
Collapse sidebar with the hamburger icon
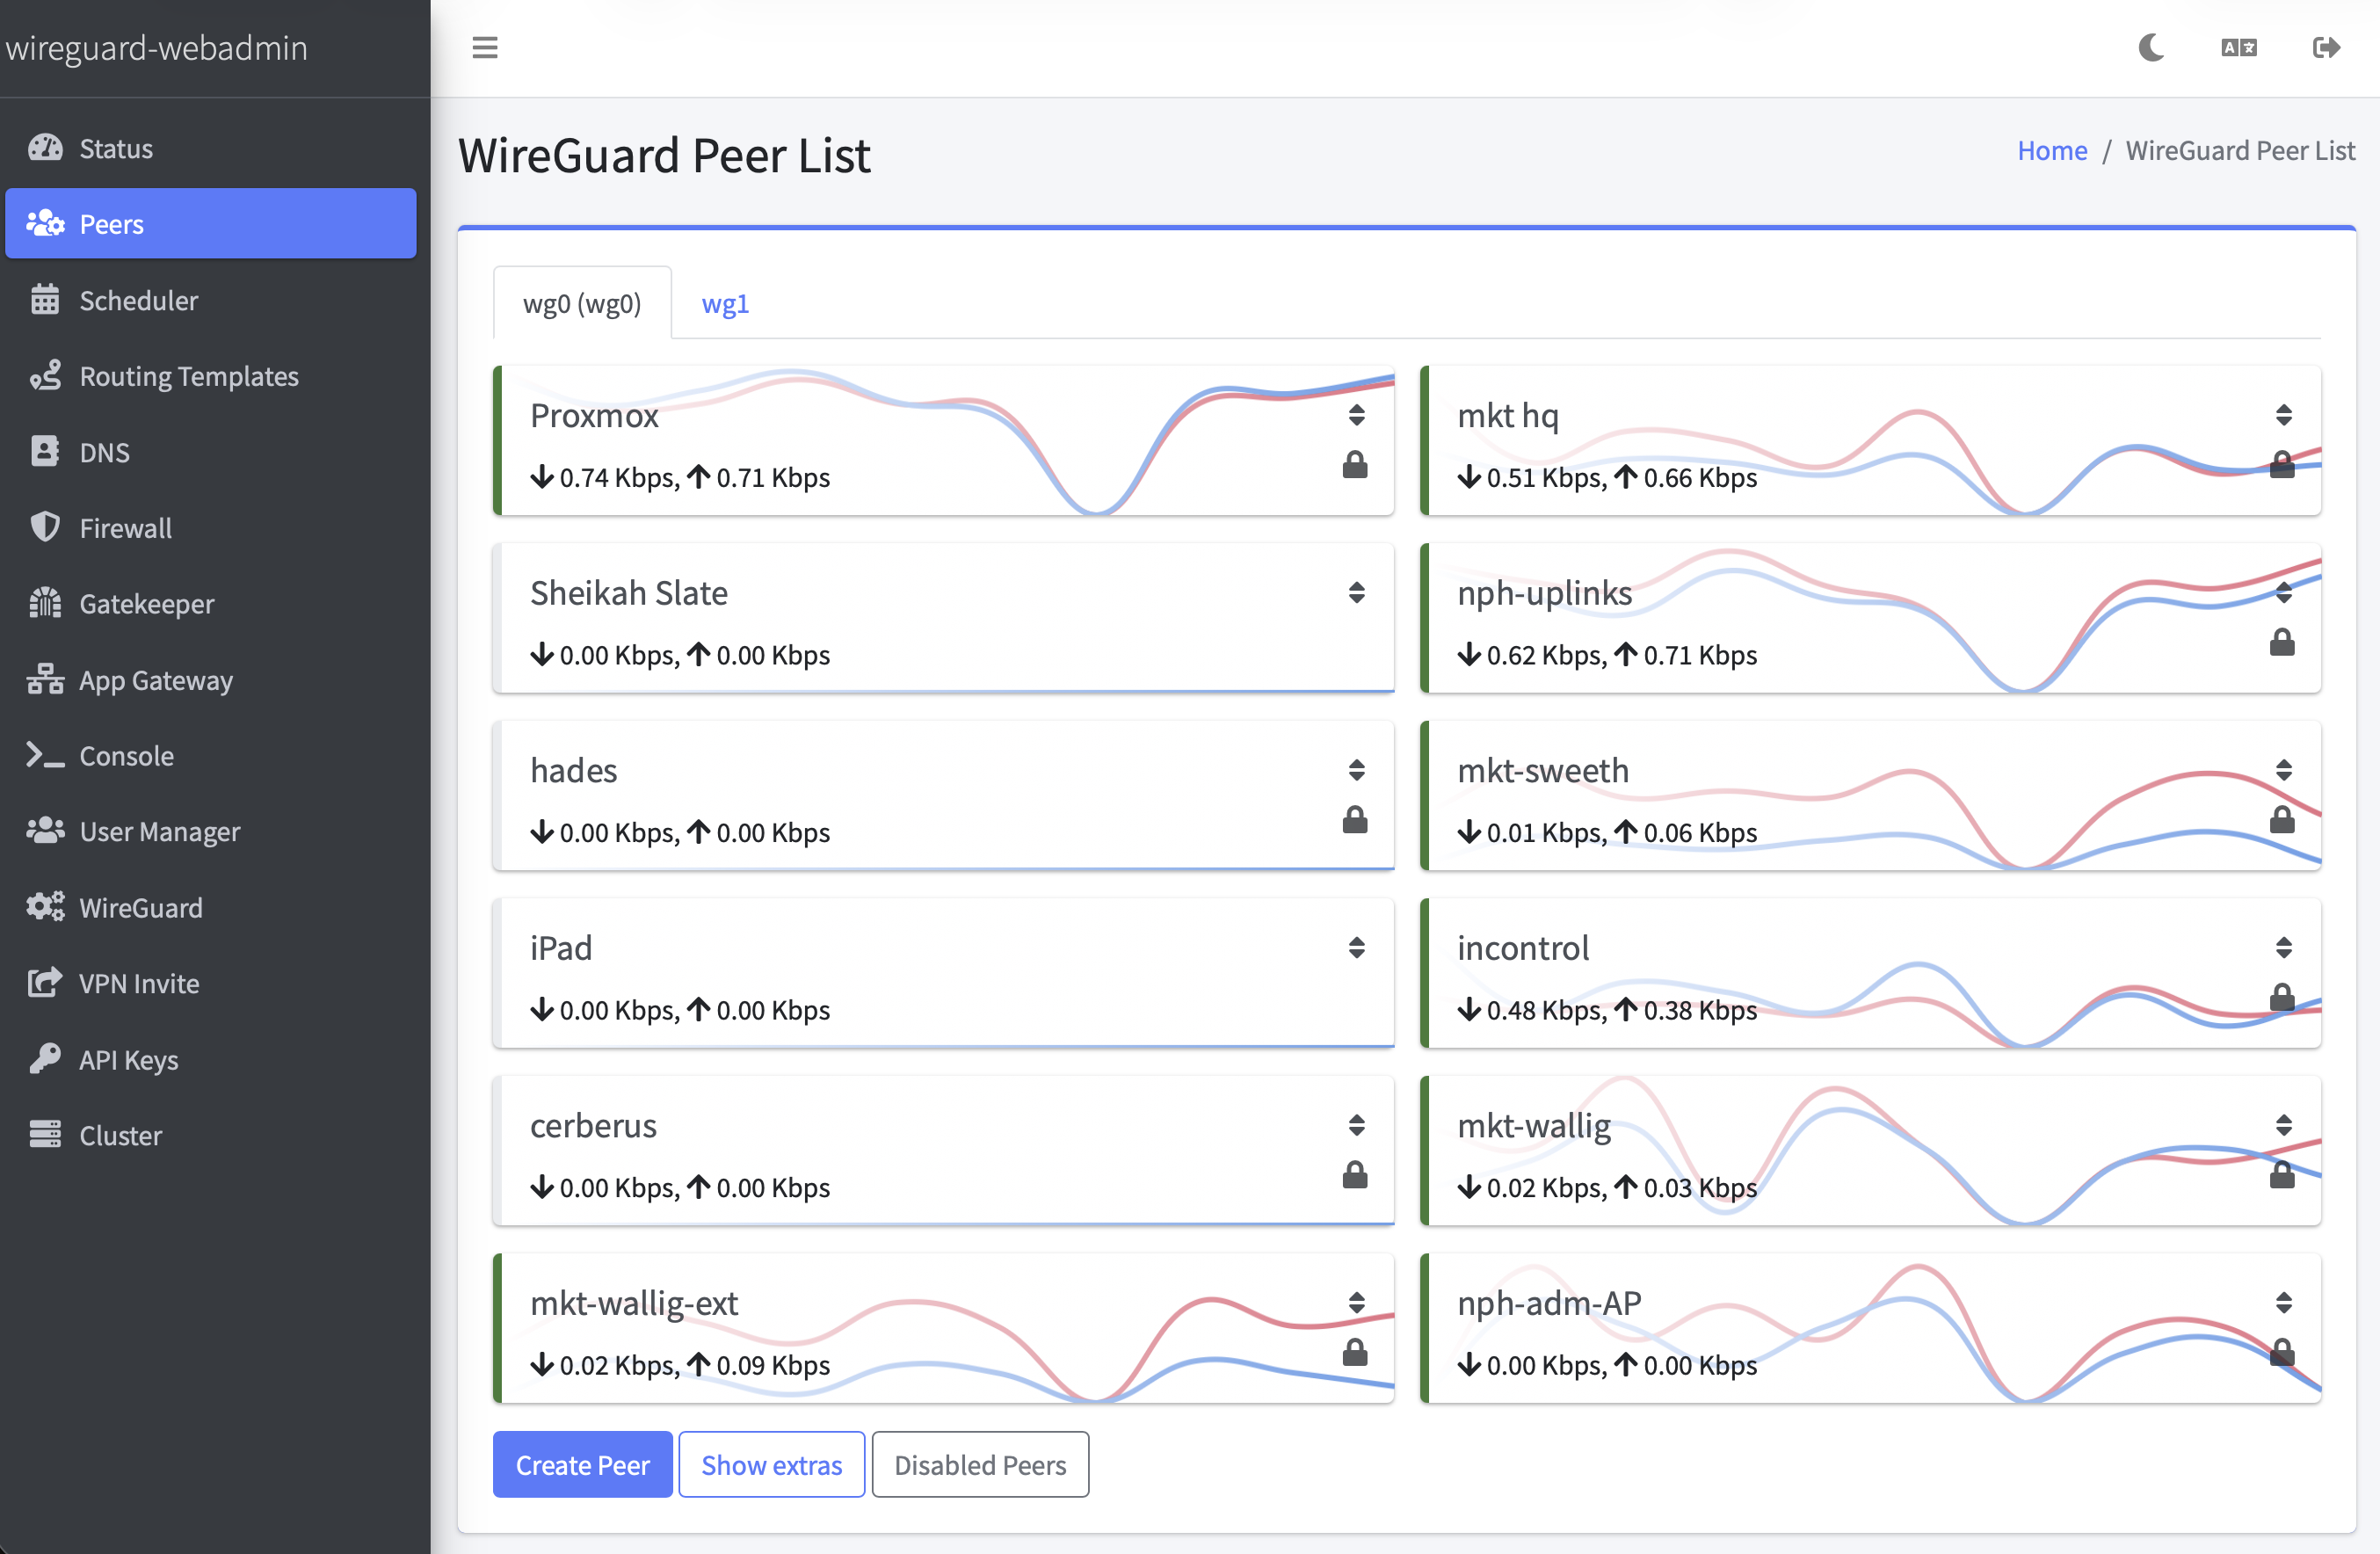point(484,47)
